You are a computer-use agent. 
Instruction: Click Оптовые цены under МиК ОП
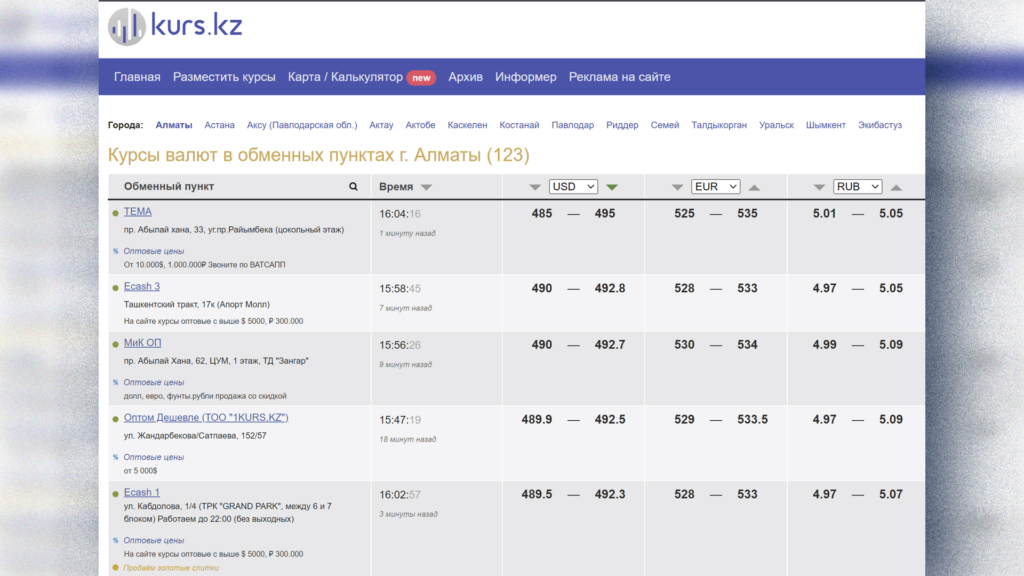[154, 382]
